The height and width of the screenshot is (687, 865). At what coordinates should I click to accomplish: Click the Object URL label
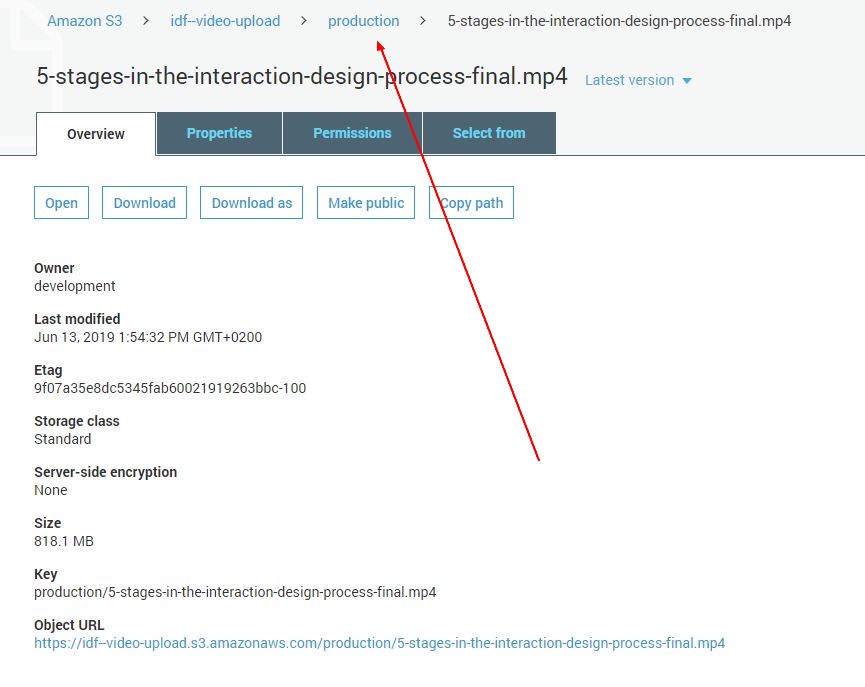point(69,625)
